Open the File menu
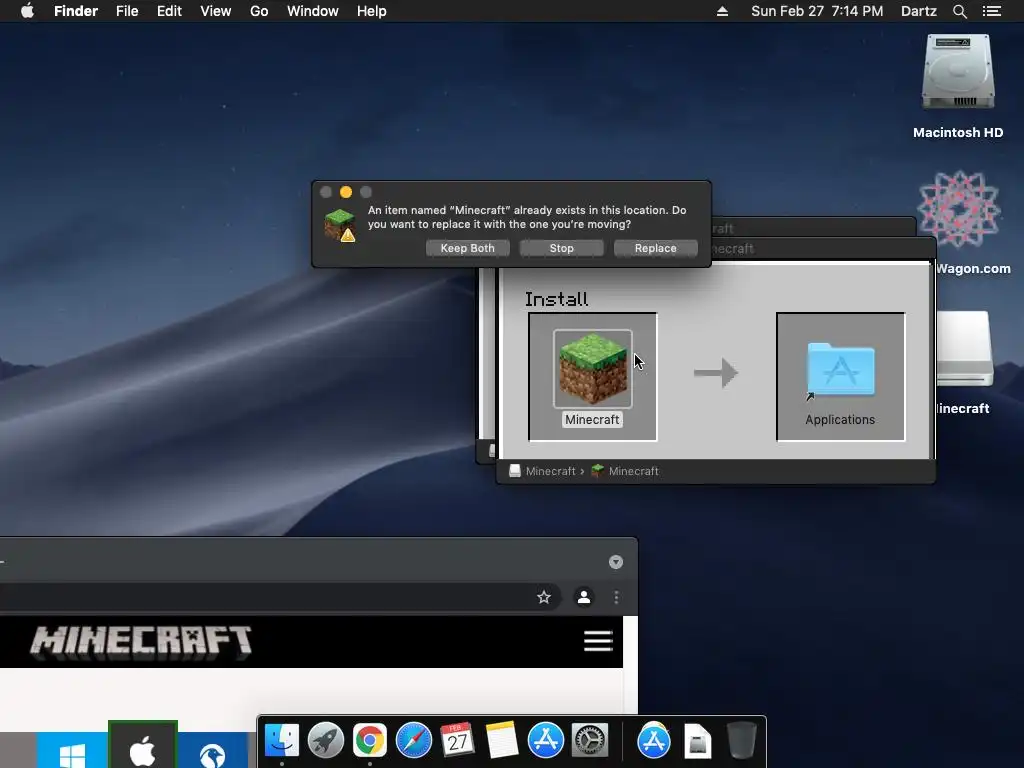1024x768 pixels. click(x=127, y=11)
